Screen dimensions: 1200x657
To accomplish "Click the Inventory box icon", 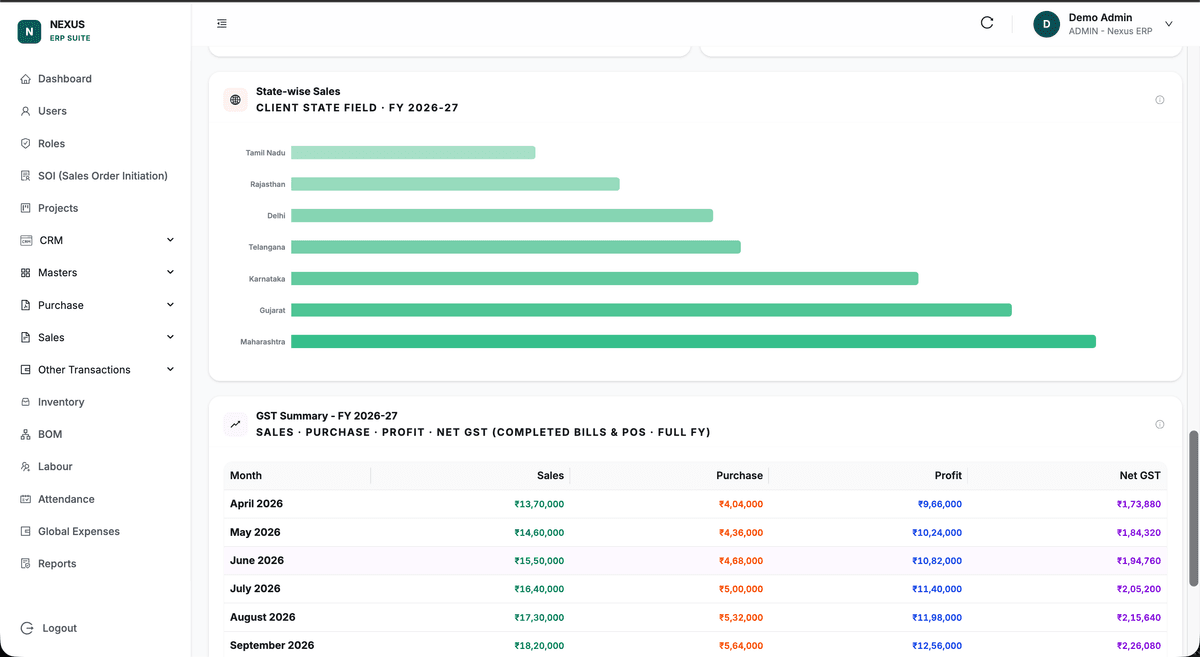I will [x=25, y=402].
